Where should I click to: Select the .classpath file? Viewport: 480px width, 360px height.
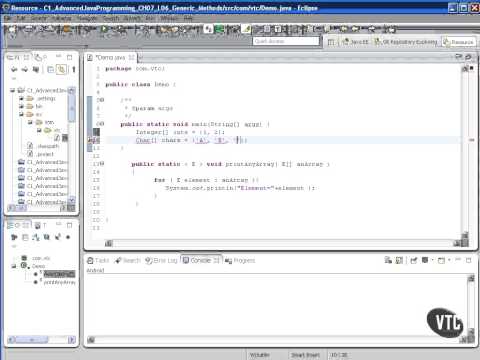[x=43, y=146]
